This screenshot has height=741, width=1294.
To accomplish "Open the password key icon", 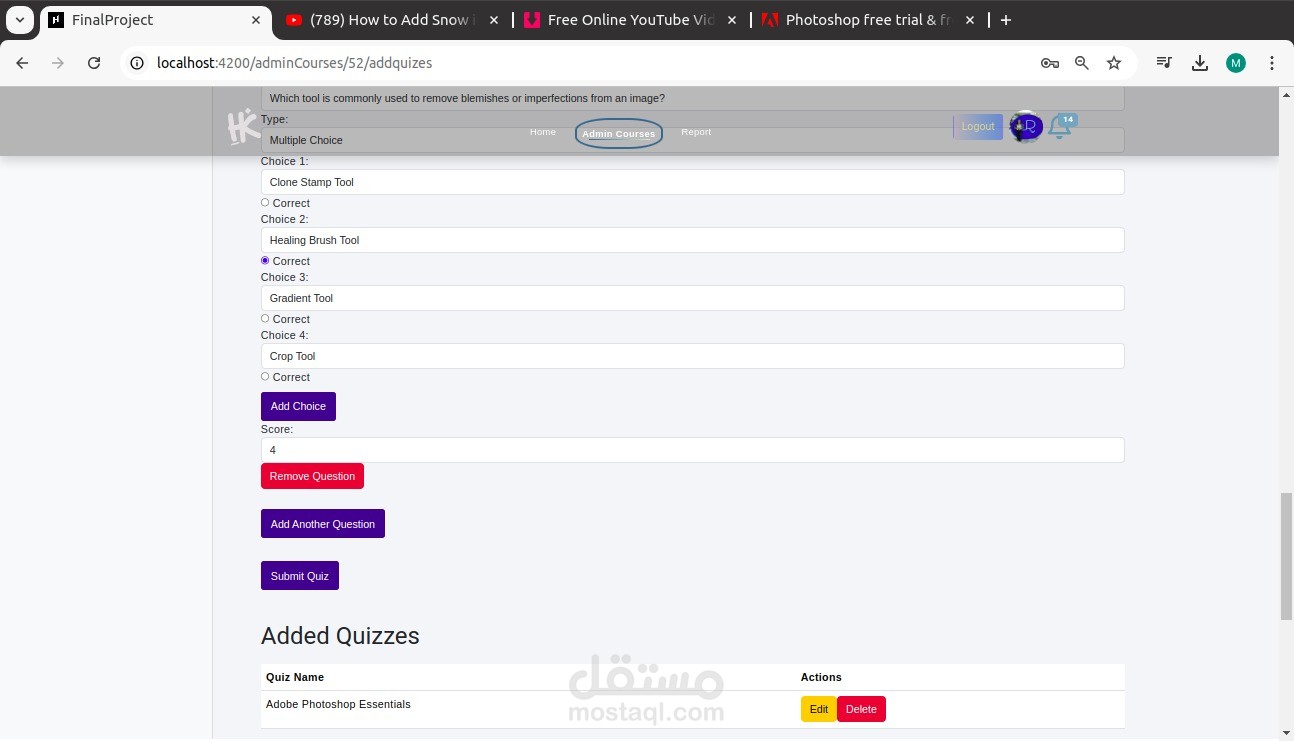I will tap(1049, 63).
